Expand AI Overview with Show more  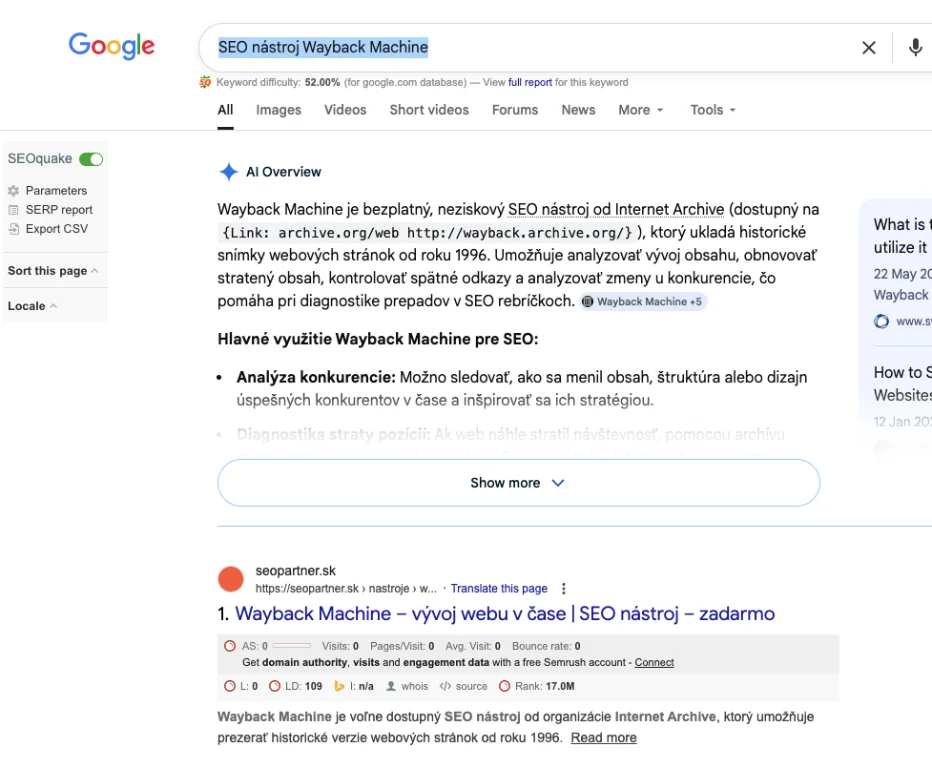pyautogui.click(x=518, y=483)
